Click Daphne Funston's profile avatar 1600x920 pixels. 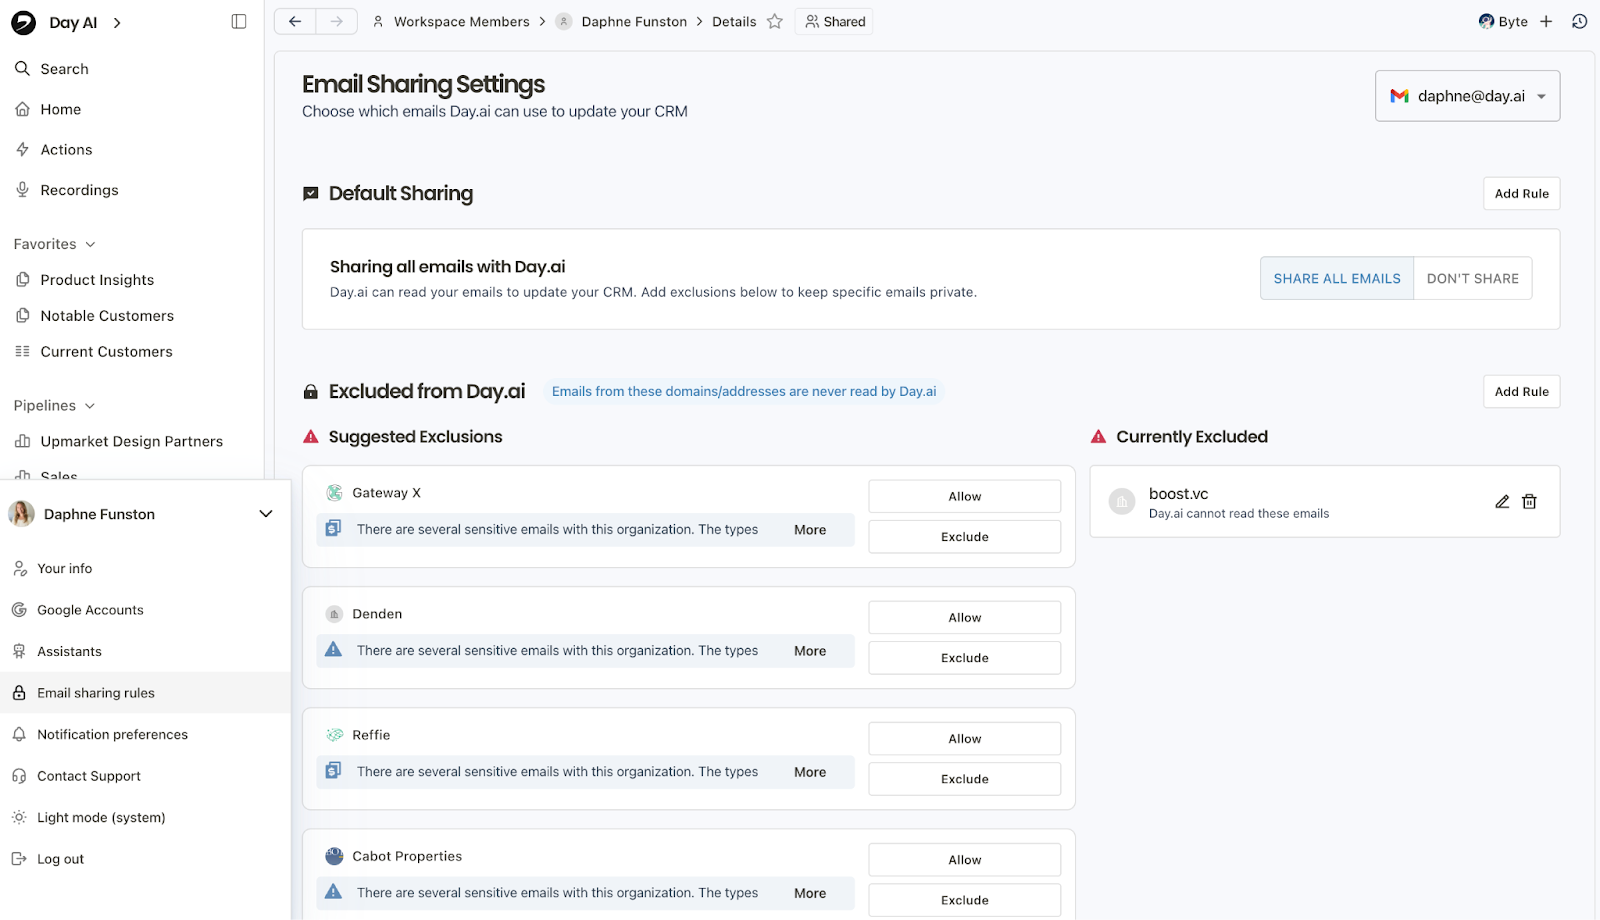click(x=21, y=514)
